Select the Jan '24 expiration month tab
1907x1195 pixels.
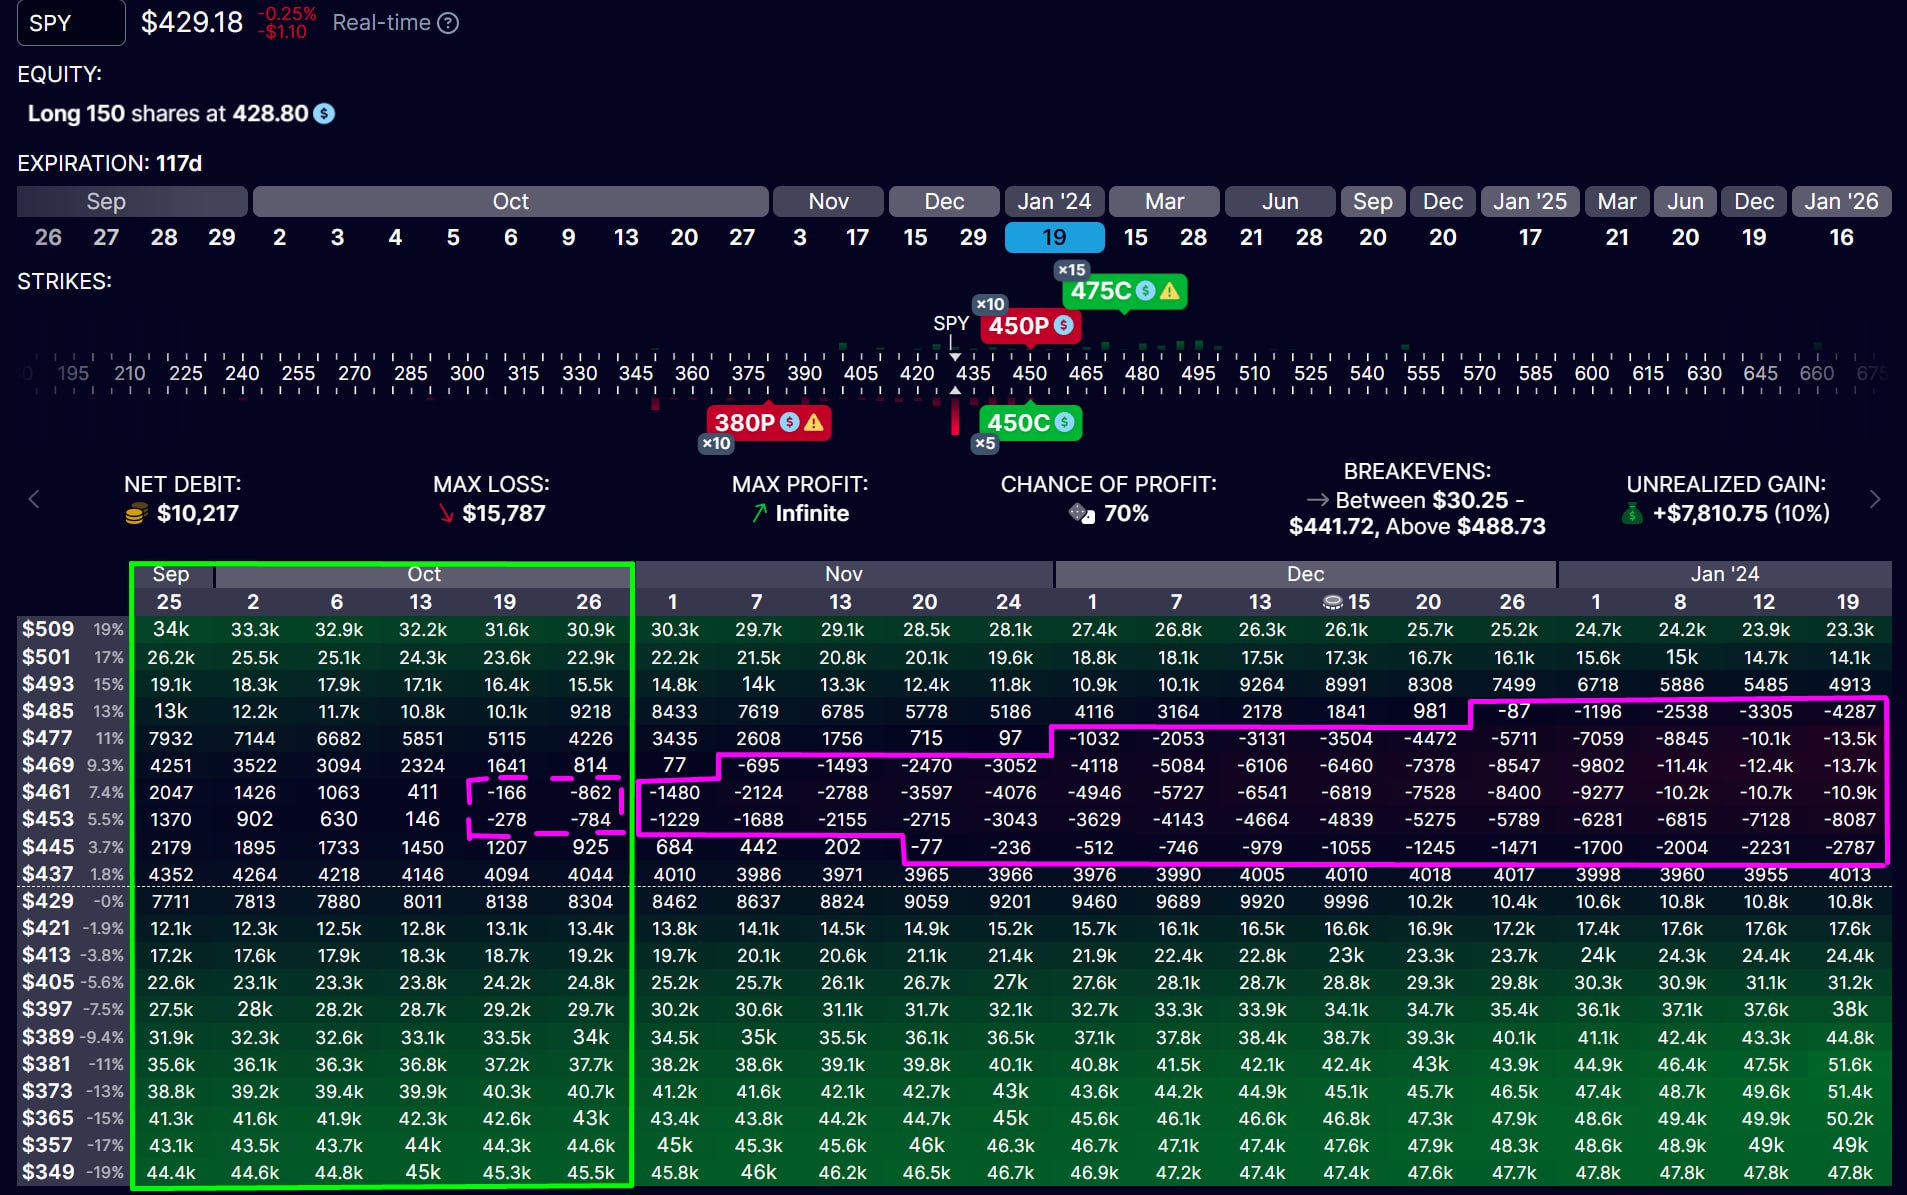coord(1054,201)
